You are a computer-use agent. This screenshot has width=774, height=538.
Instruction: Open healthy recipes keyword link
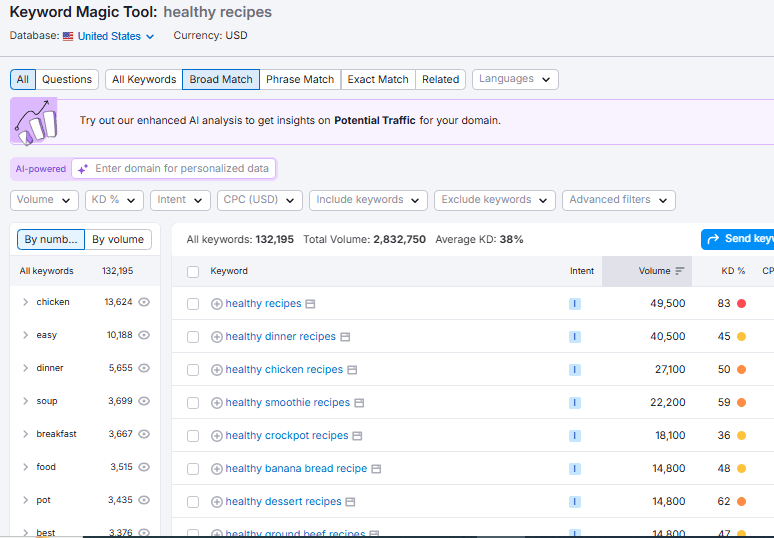pyautogui.click(x=263, y=304)
